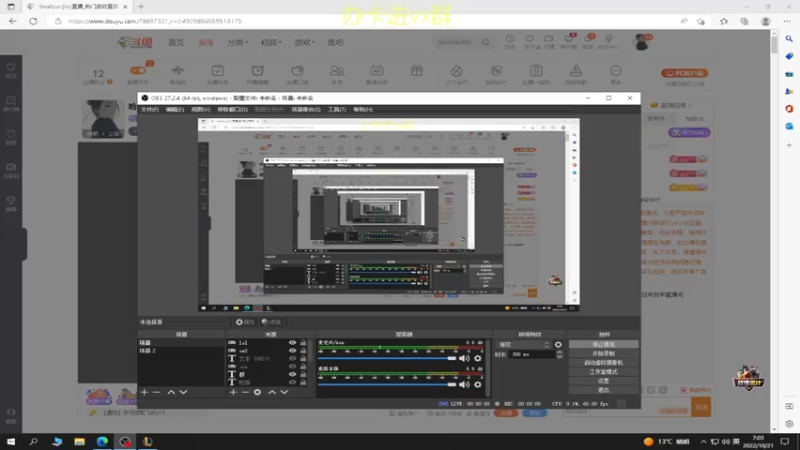Mute the Mic/Aux speaker icon

464,358
